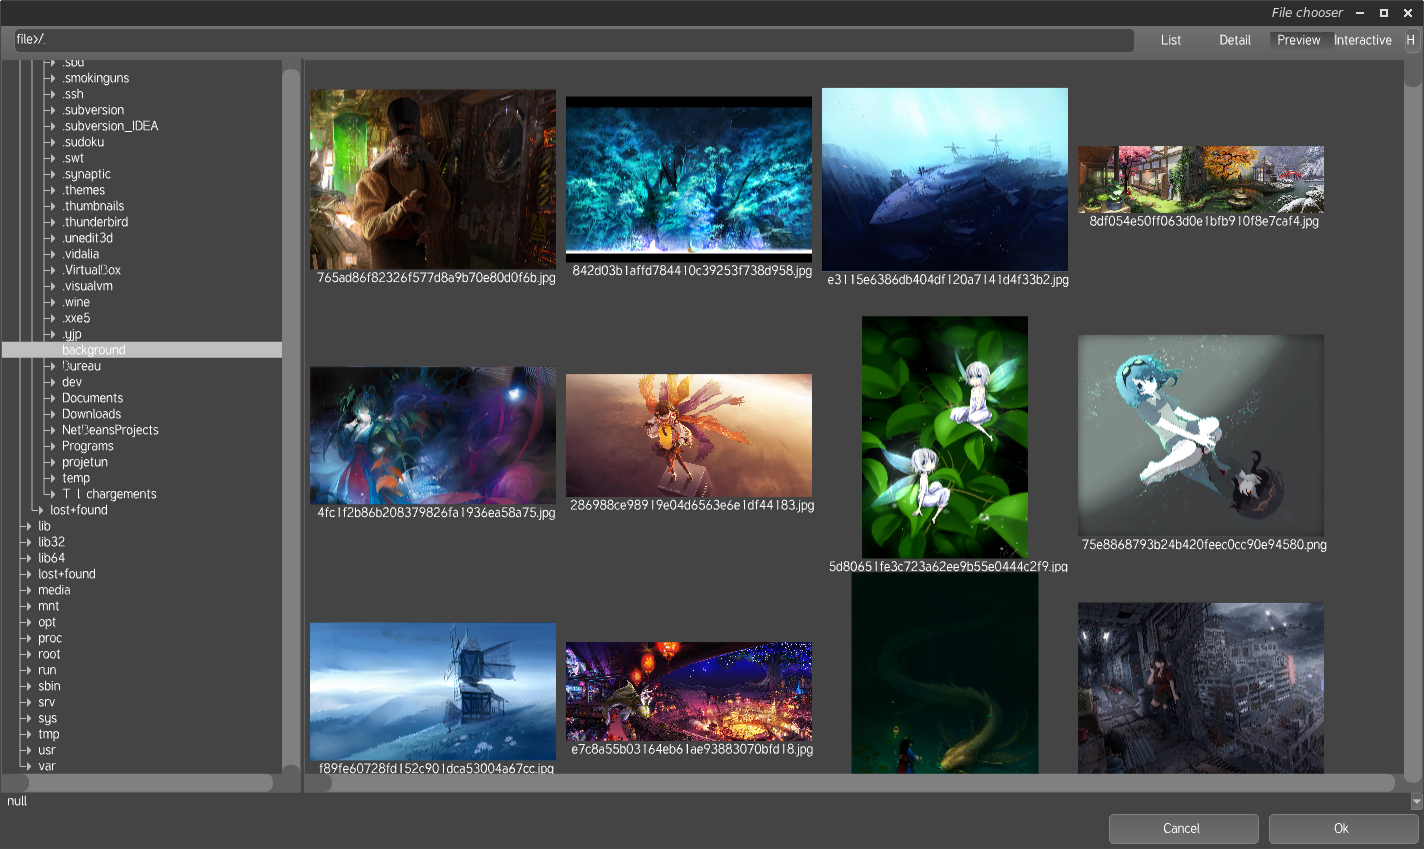The image size is (1424, 849).
Task: Select the var folder
Action: (x=46, y=766)
